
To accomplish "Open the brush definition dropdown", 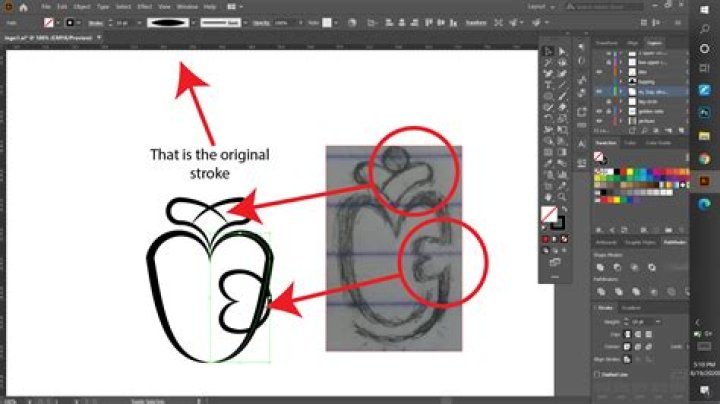I will click(x=245, y=22).
